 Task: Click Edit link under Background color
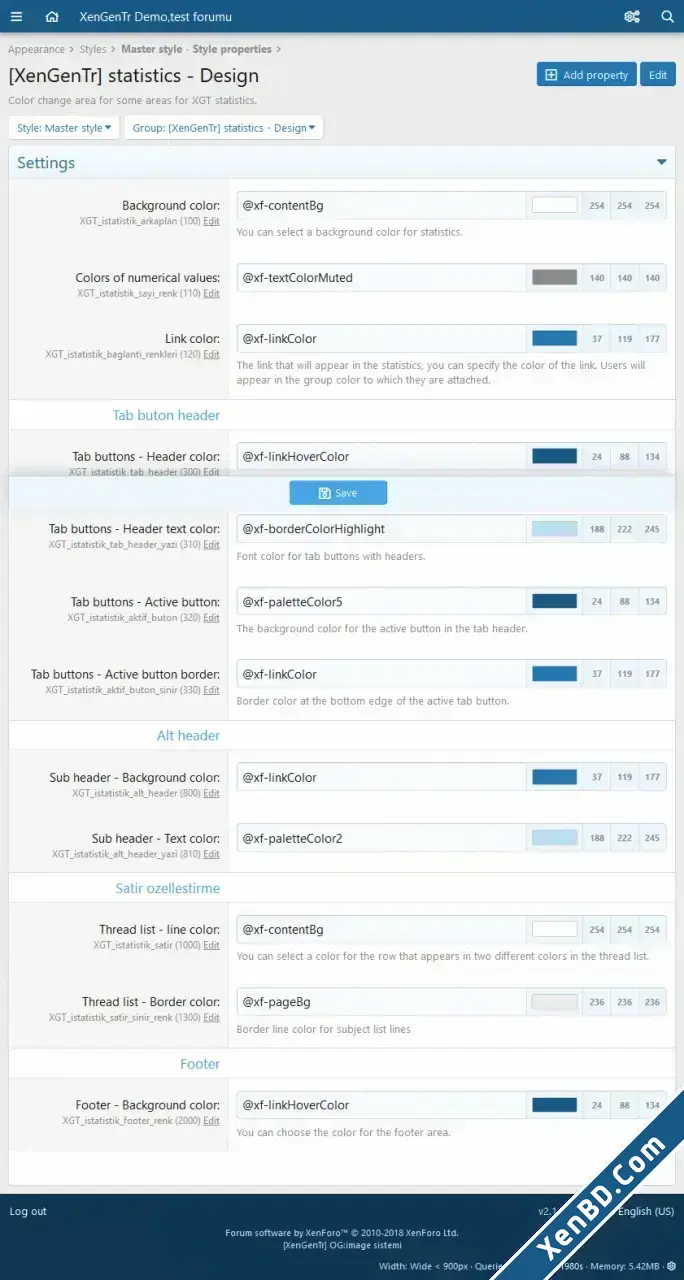pos(212,221)
